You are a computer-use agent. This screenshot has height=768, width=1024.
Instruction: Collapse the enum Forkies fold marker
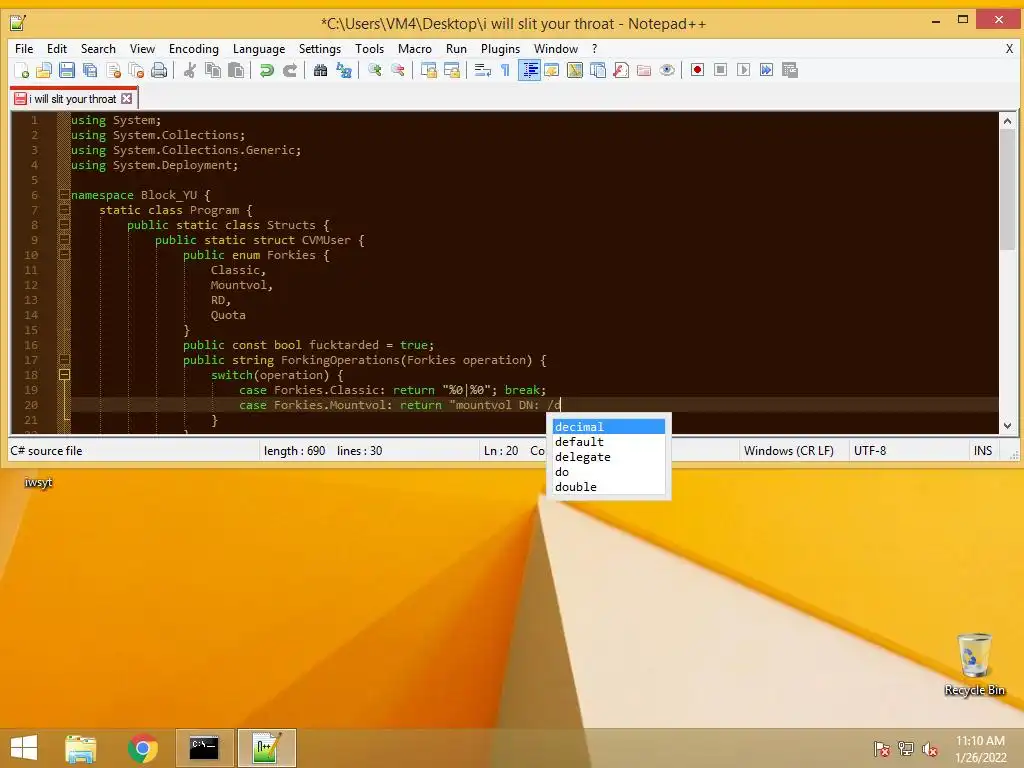(x=64, y=255)
